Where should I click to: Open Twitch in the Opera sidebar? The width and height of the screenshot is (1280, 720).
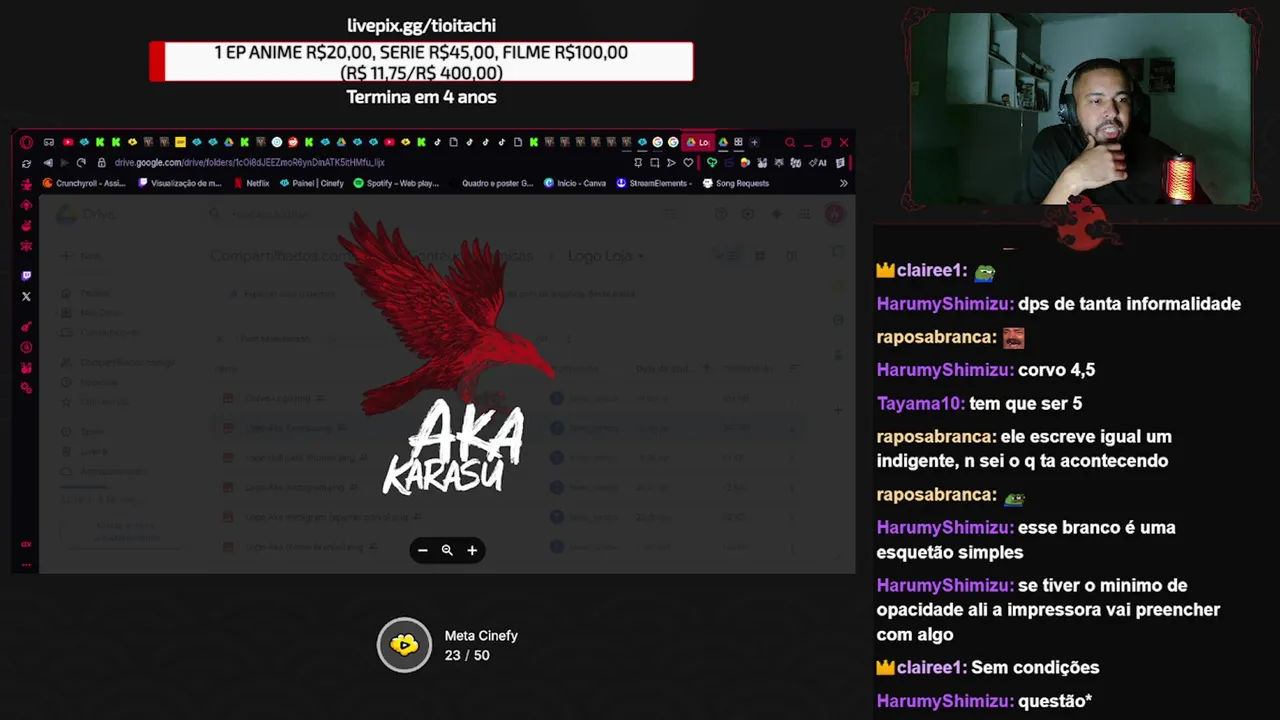click(x=26, y=276)
